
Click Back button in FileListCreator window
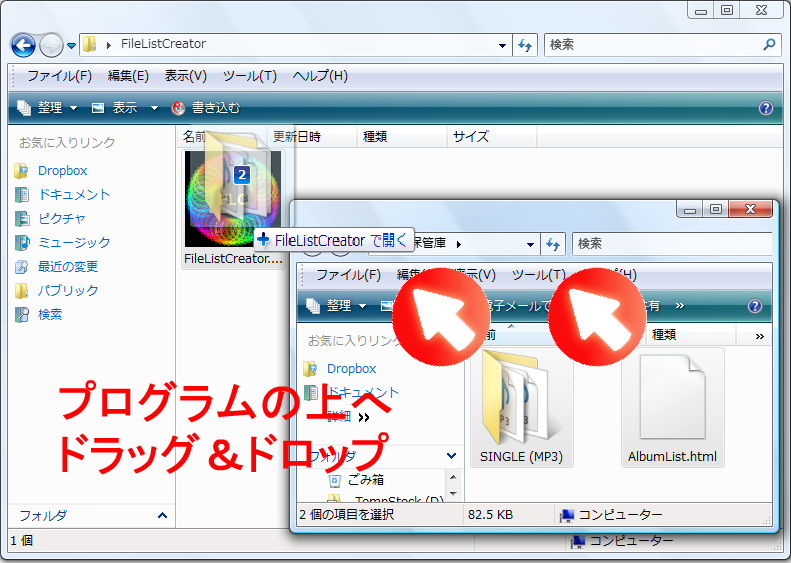coord(23,46)
